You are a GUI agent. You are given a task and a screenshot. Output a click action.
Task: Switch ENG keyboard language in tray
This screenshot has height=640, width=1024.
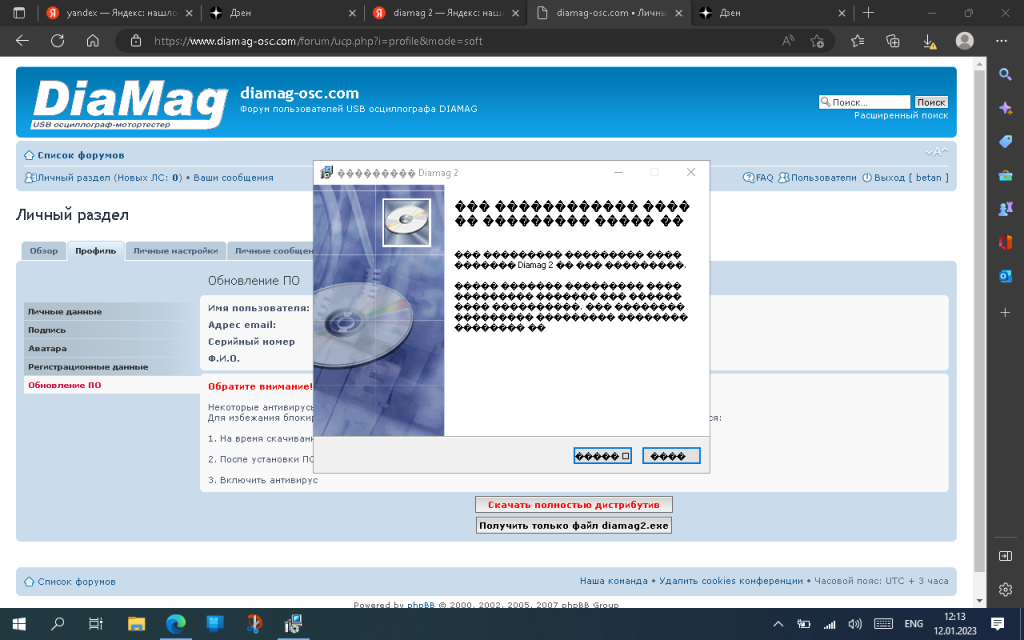coord(914,624)
